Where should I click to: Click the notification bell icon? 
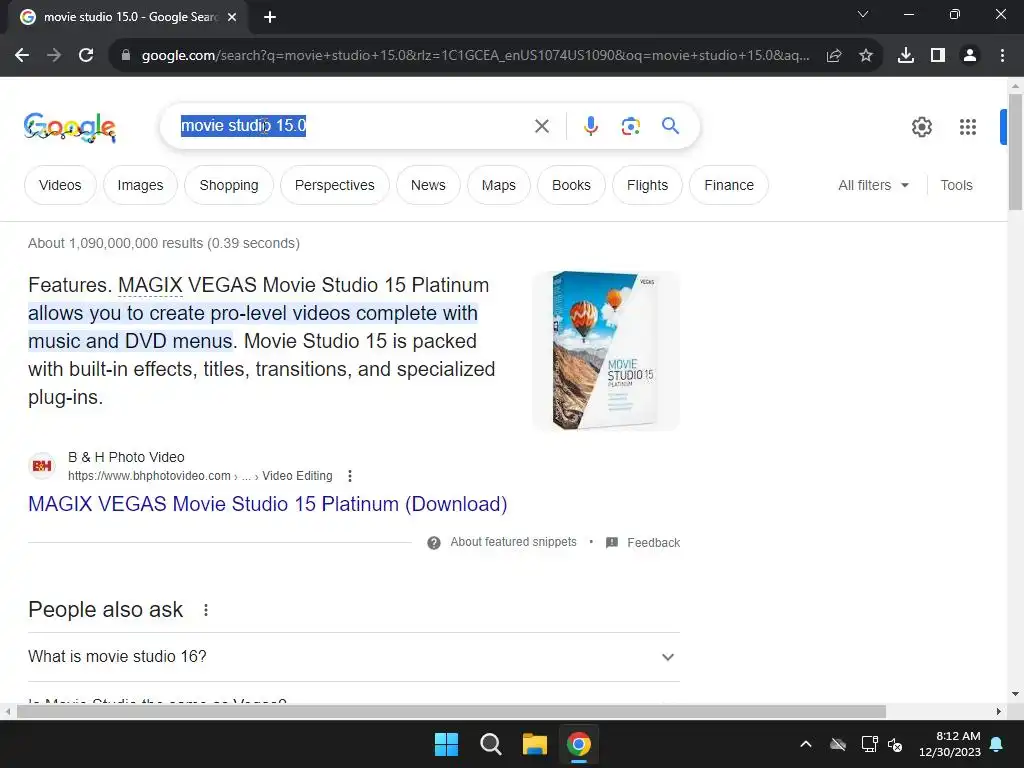coord(997,744)
